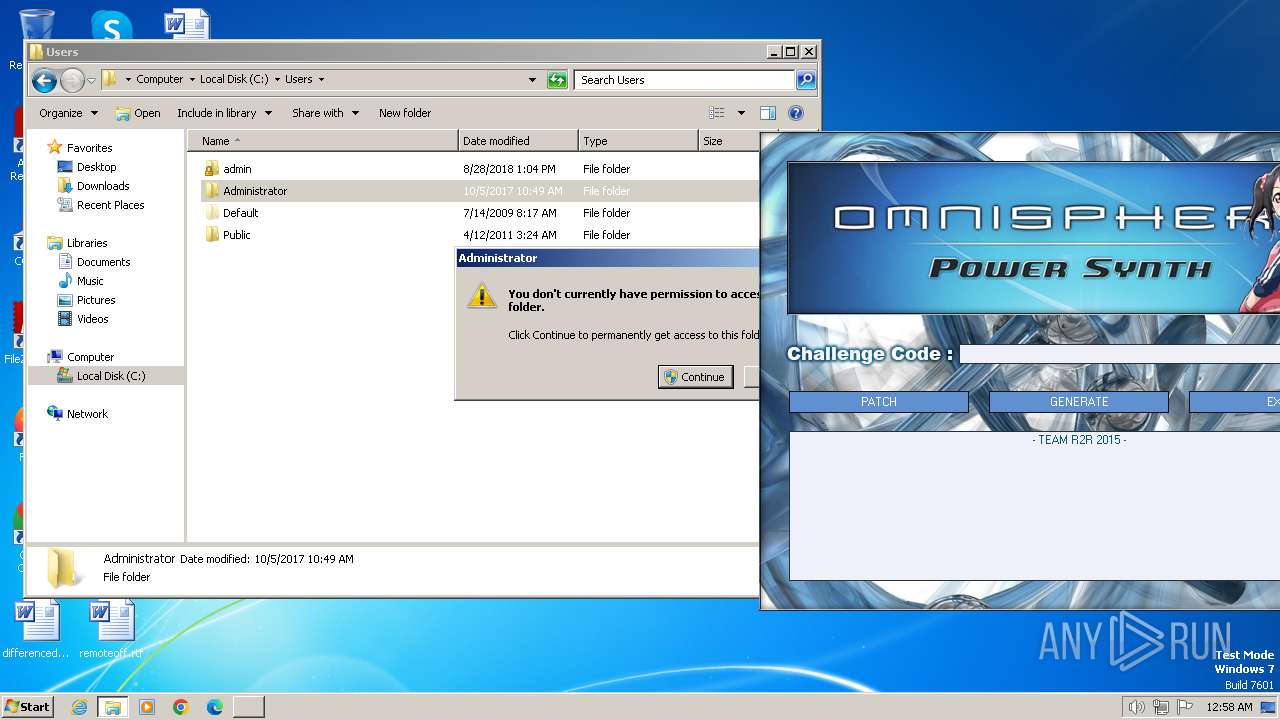Open the volume control in the system tray
Image resolution: width=1280 pixels, height=720 pixels.
1136,707
